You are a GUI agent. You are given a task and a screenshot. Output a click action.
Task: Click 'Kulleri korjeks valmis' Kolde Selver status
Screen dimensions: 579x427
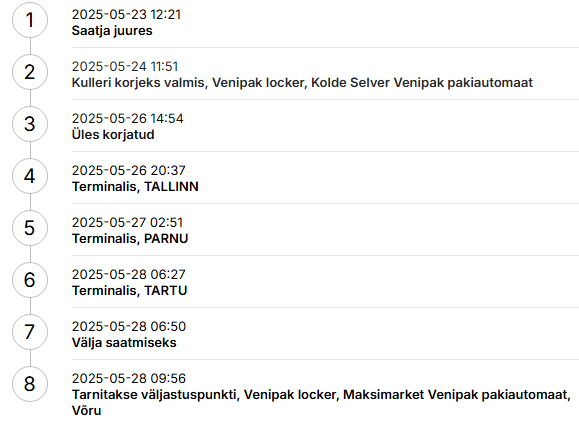(x=302, y=83)
